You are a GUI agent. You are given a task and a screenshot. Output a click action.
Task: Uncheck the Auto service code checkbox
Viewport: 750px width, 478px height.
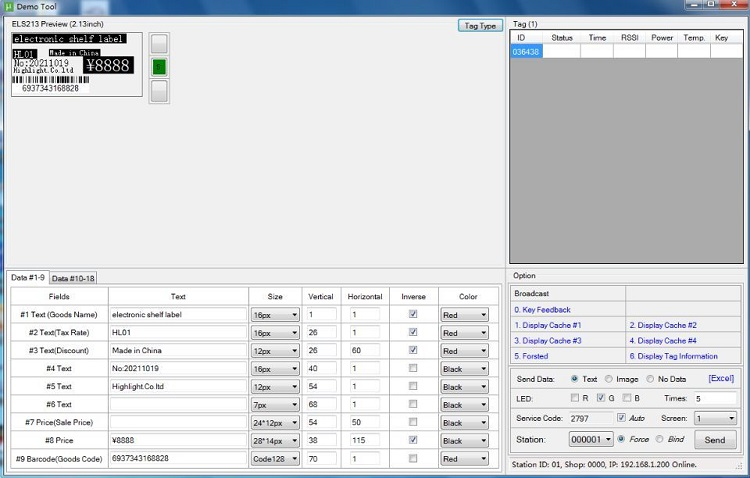click(622, 417)
